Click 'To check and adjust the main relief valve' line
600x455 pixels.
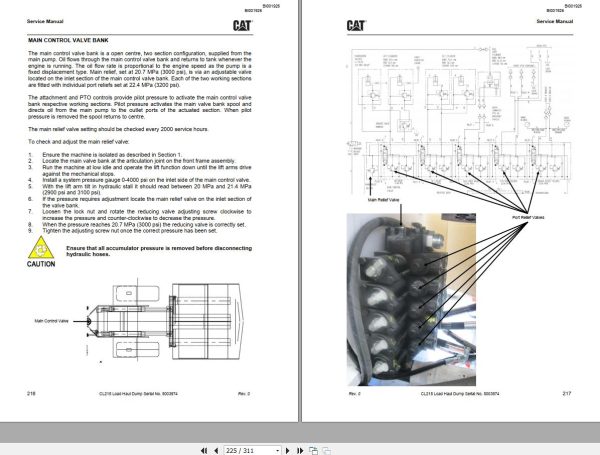click(79, 142)
